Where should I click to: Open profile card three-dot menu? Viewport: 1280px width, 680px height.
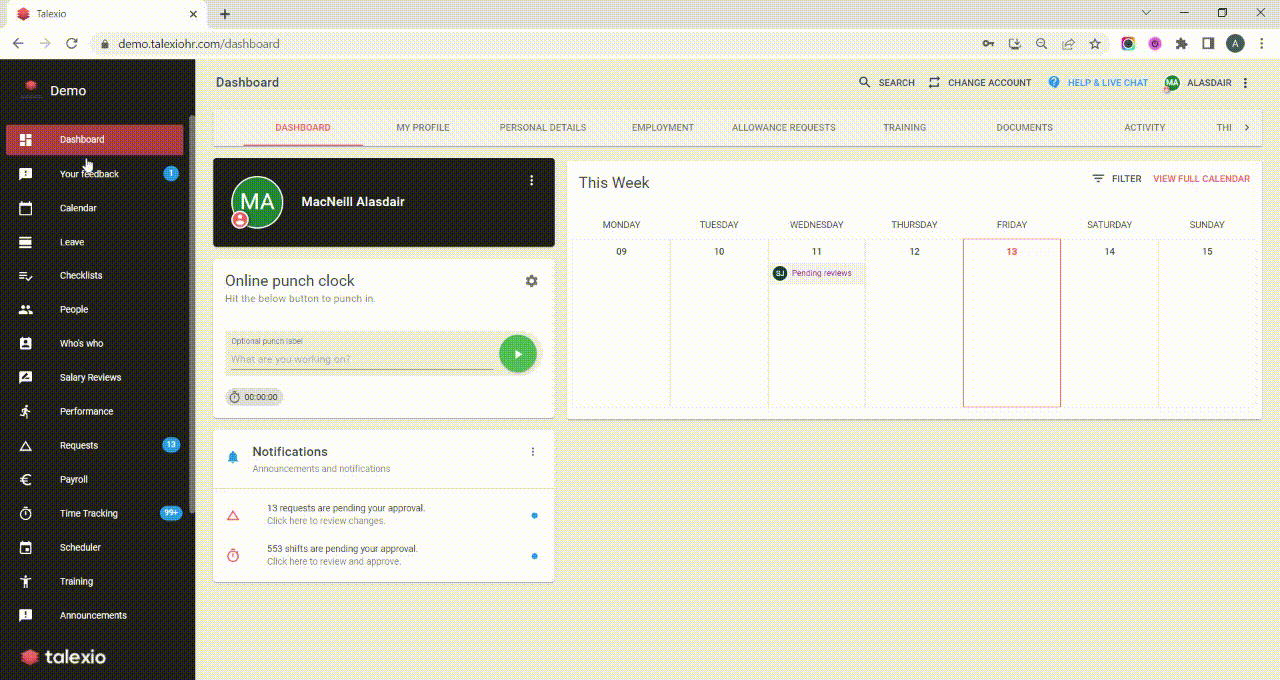pos(532,181)
